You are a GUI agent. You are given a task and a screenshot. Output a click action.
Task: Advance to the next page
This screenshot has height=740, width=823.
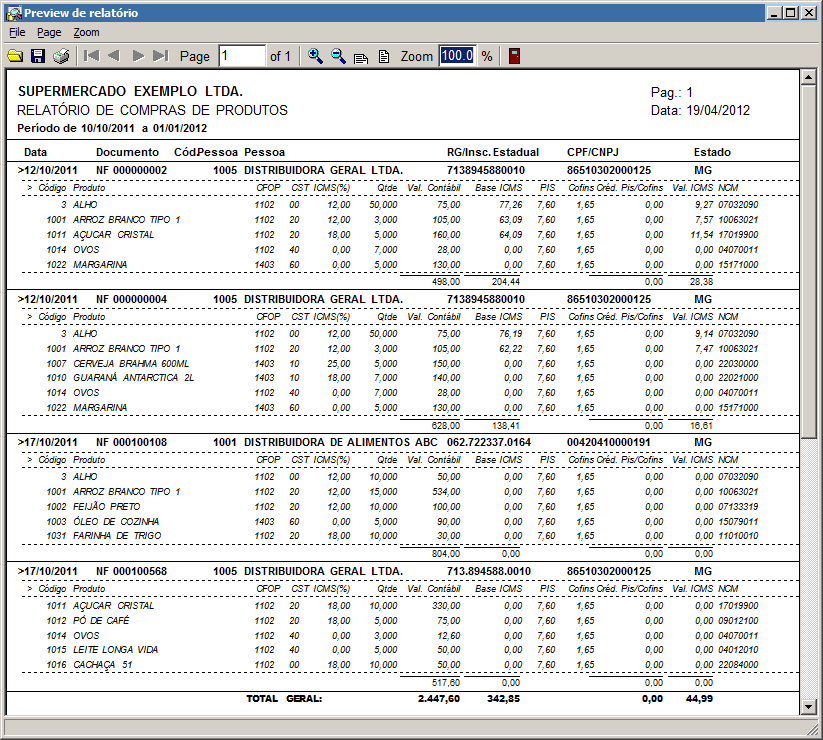point(138,56)
